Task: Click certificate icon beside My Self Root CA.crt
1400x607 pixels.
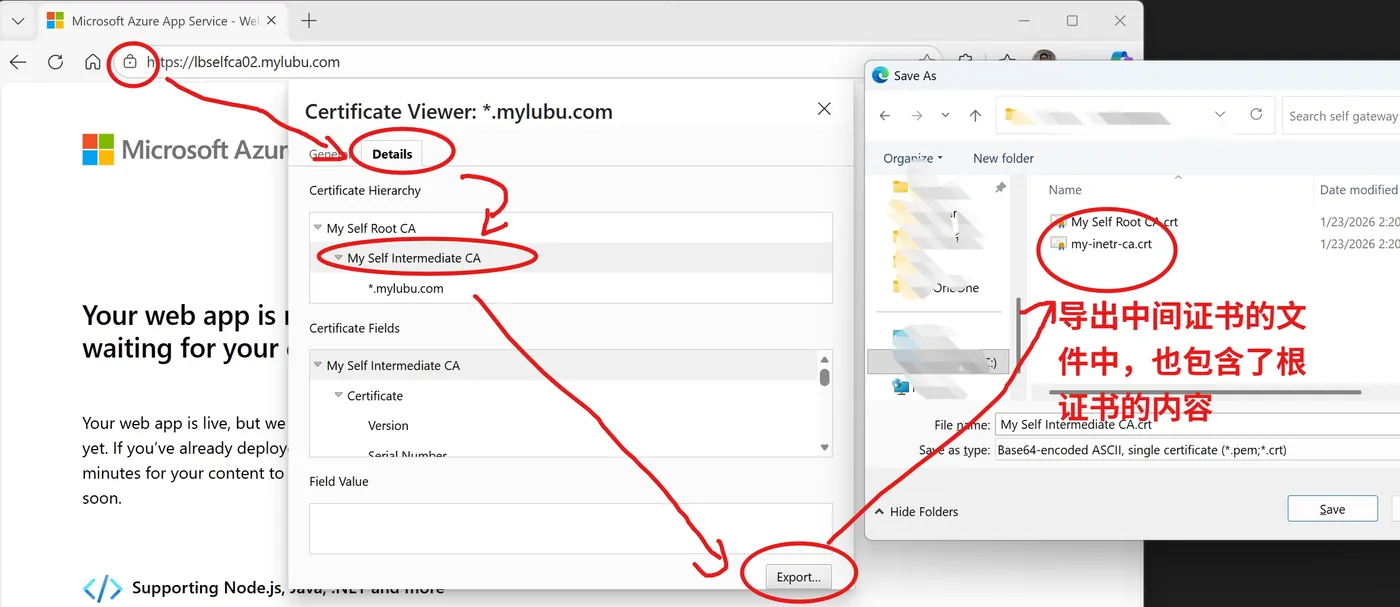Action: click(x=1058, y=222)
